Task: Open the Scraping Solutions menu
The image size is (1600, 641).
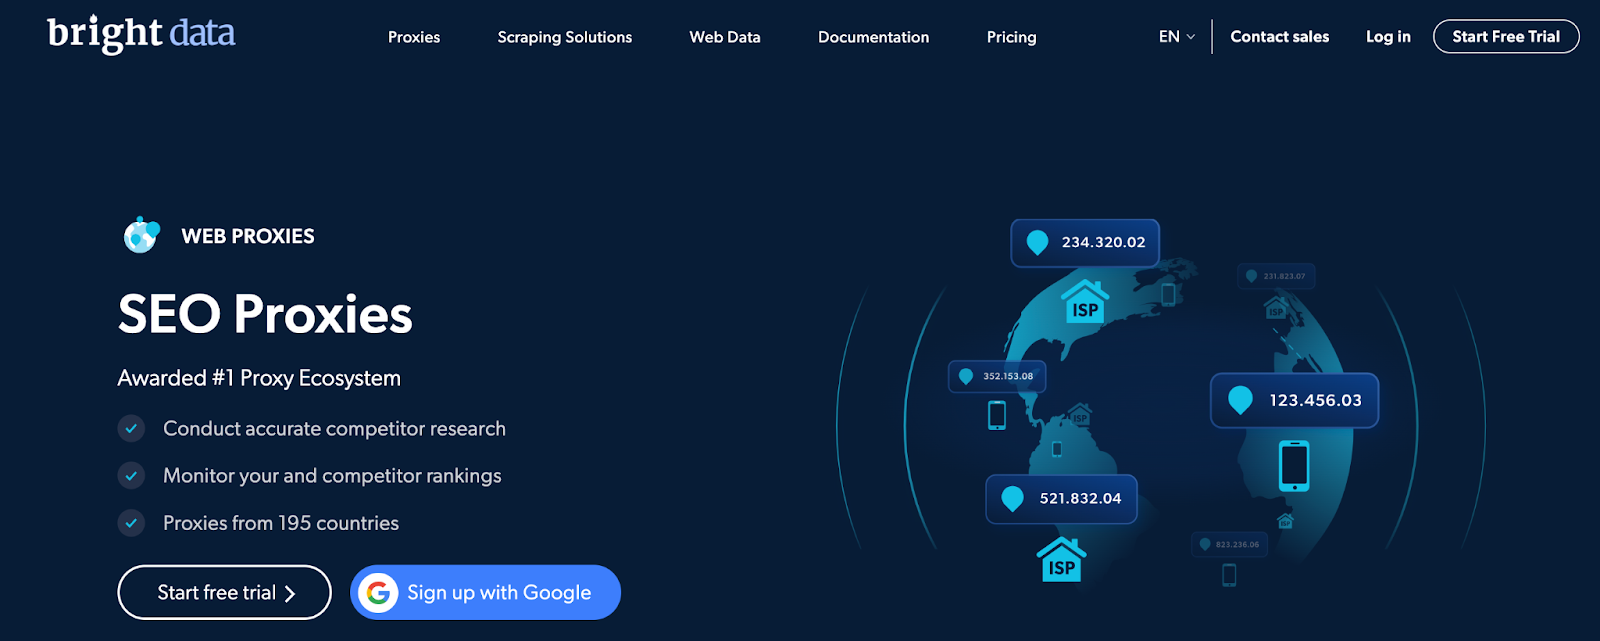Action: tap(565, 37)
